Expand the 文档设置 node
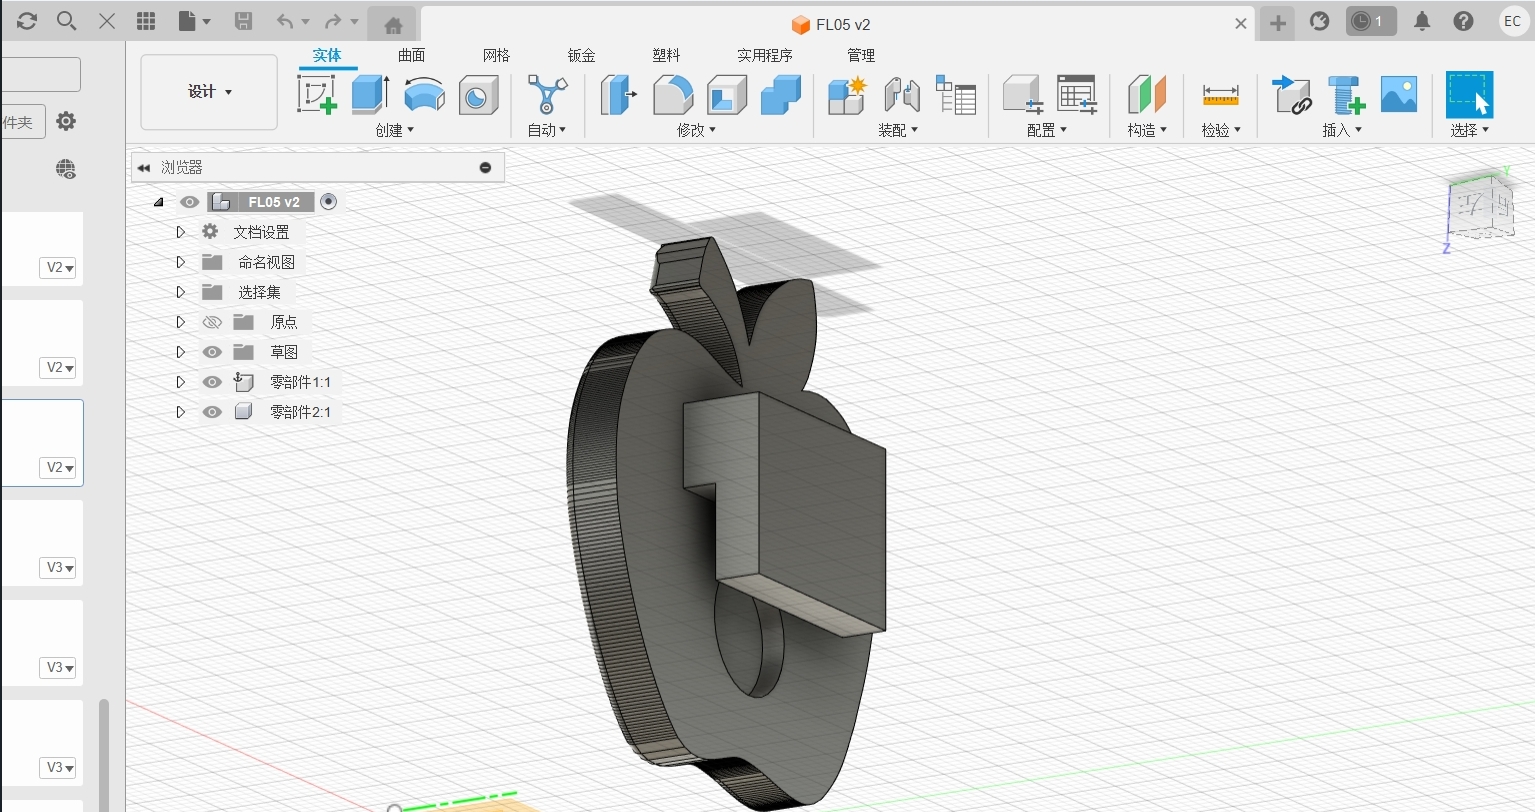The height and width of the screenshot is (812, 1535). coord(180,232)
